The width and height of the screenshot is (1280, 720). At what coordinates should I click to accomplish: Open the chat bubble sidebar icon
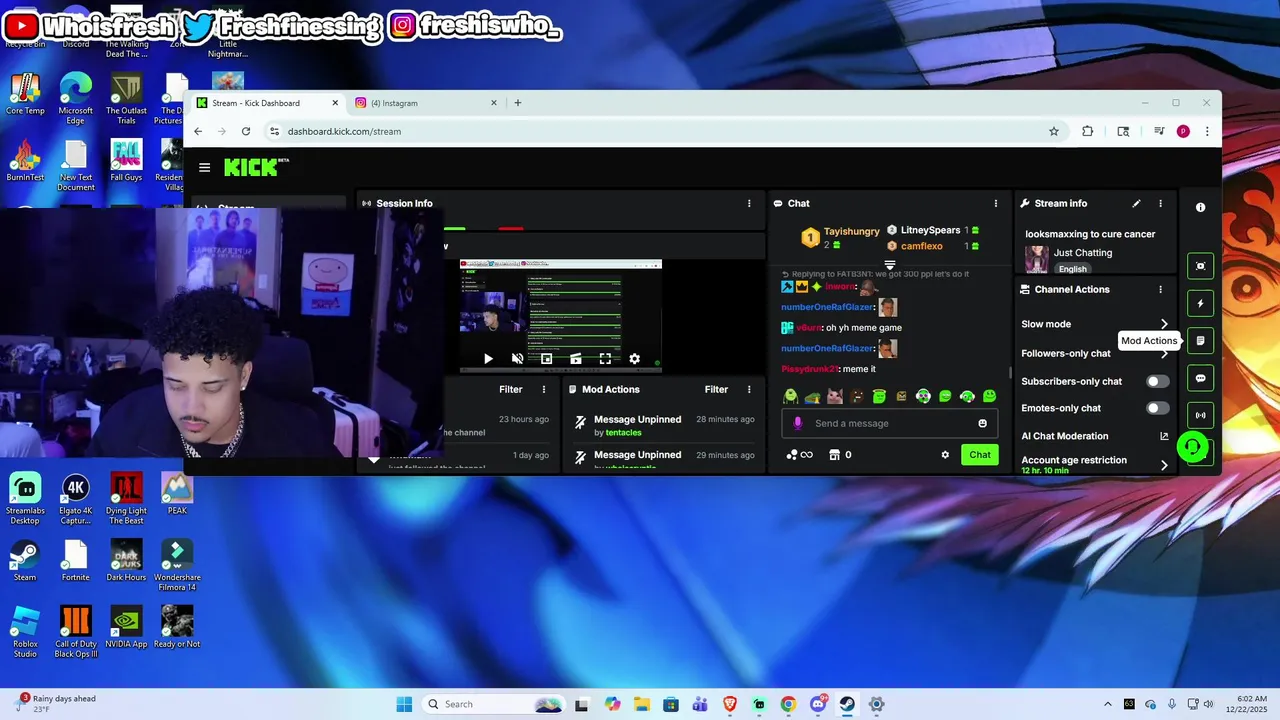(x=1201, y=378)
